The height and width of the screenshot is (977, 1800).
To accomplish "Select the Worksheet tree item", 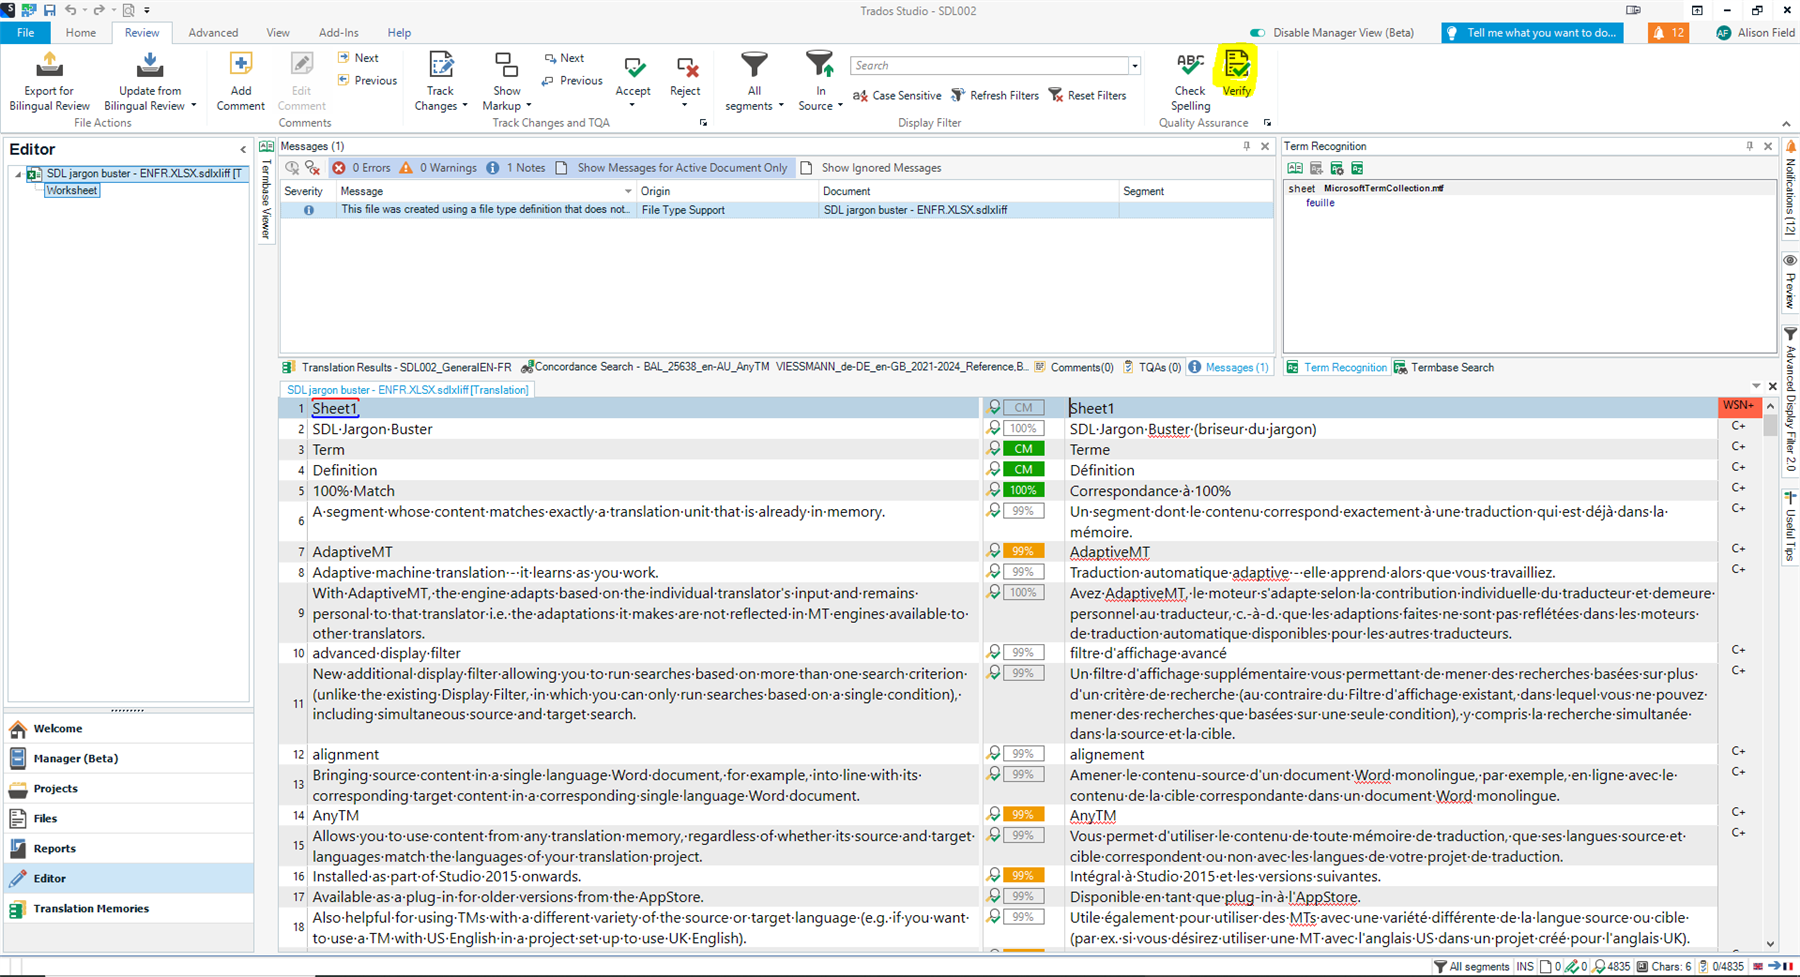I will tap(72, 190).
